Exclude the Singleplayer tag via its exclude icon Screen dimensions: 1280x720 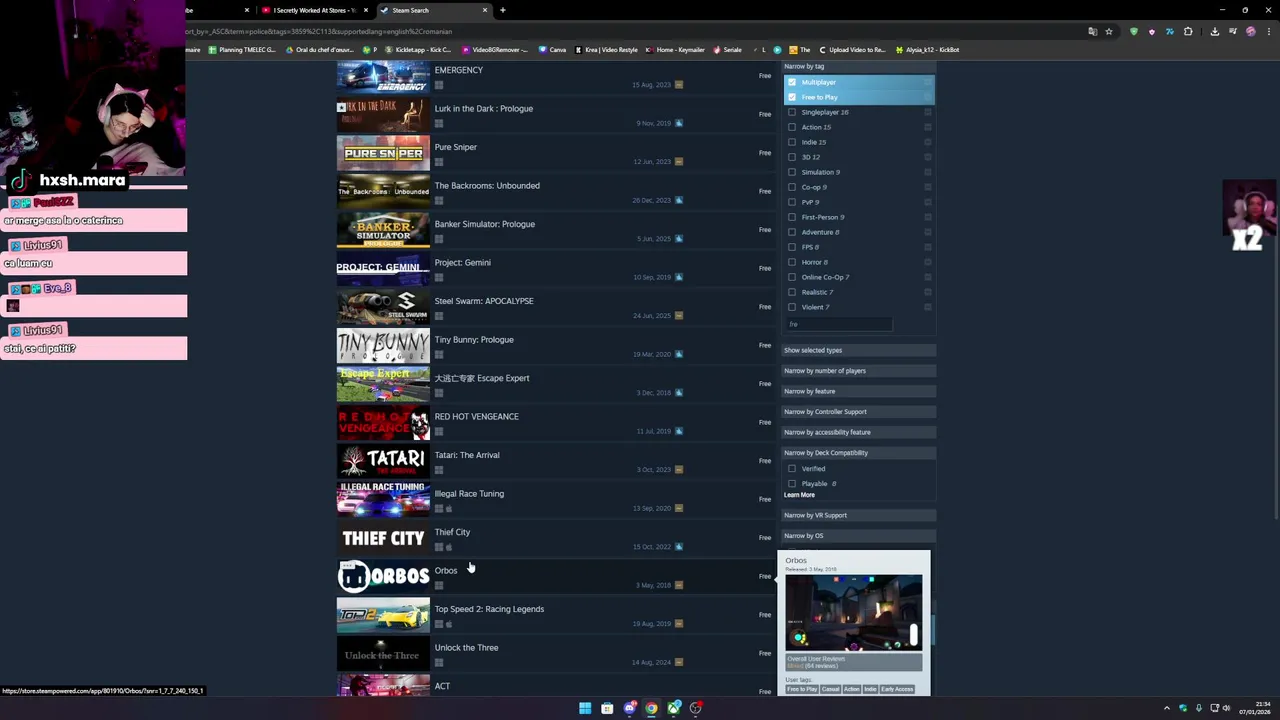pyautogui.click(x=928, y=112)
